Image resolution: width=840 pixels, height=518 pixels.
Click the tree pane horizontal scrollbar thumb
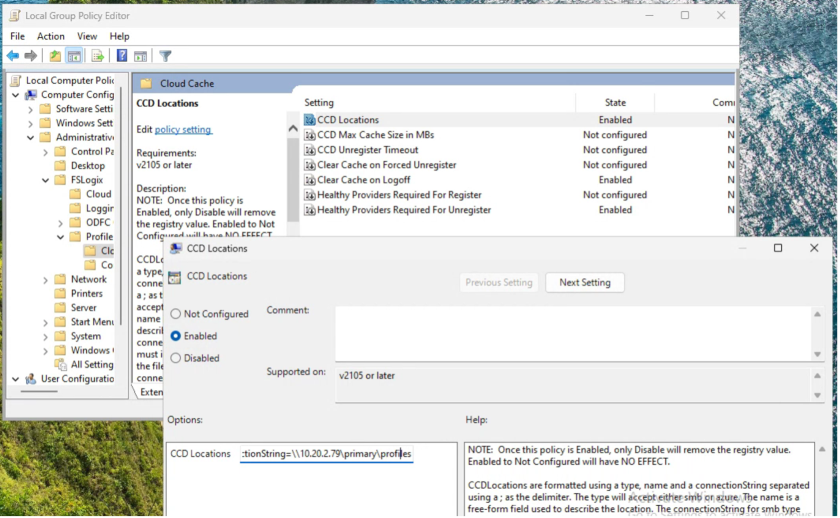pyautogui.click(x=39, y=391)
